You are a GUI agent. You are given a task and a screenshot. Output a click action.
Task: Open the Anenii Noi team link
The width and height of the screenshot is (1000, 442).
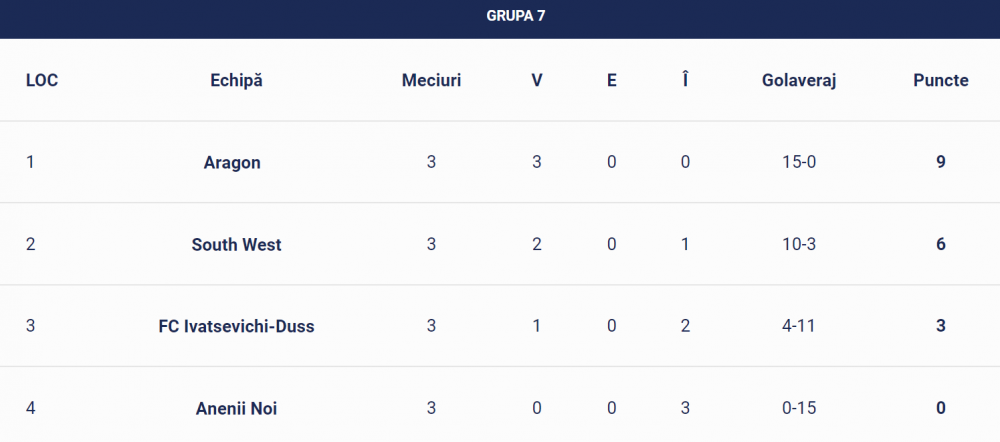237,408
